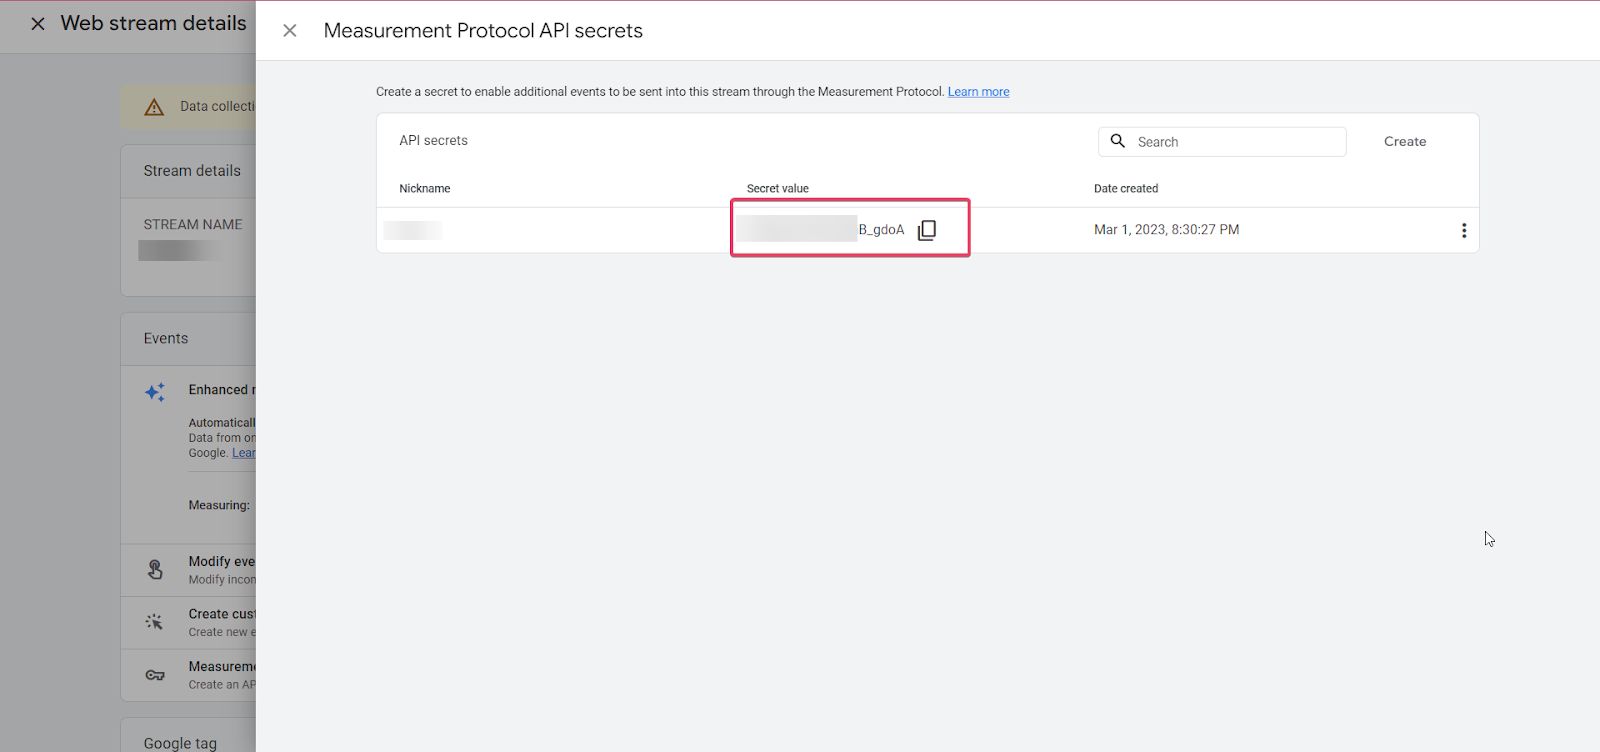Copy the secret value ending in B_gdoA
Image resolution: width=1600 pixels, height=752 pixels.
[x=927, y=230]
